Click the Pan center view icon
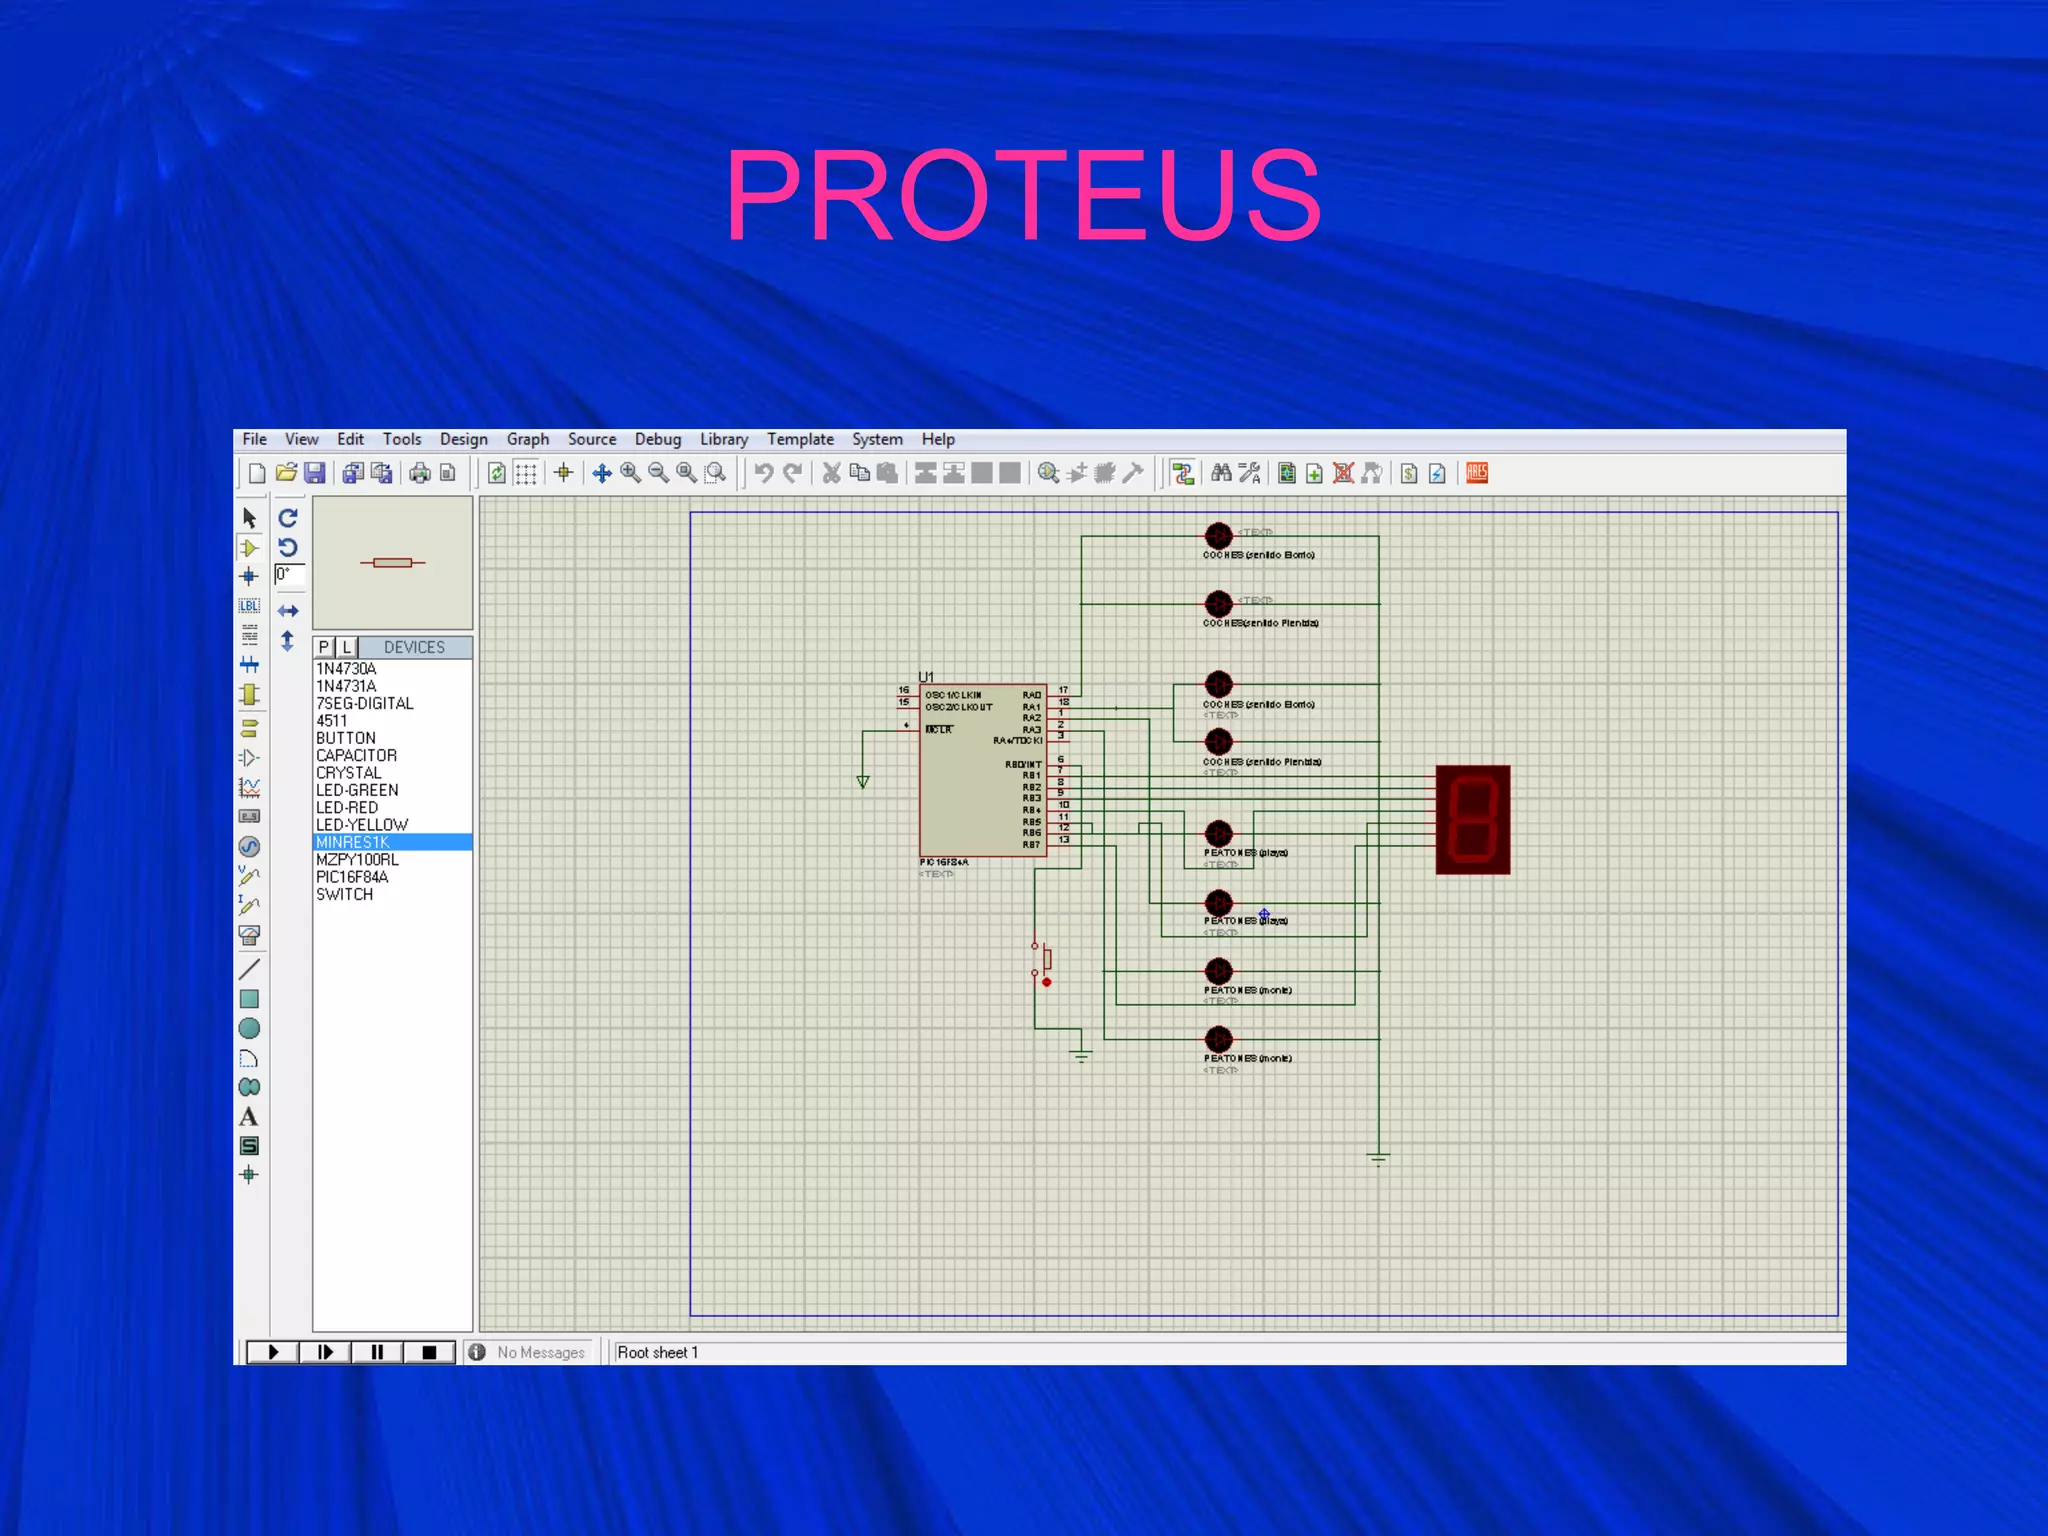 [x=602, y=473]
